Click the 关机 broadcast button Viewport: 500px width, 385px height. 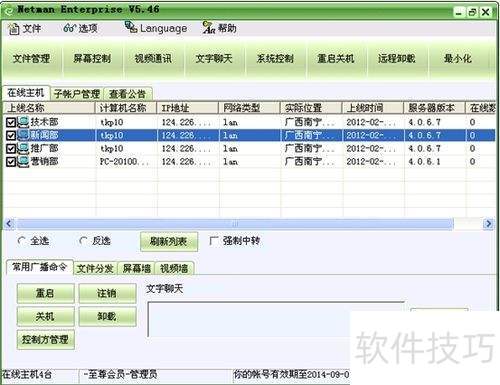(45, 316)
